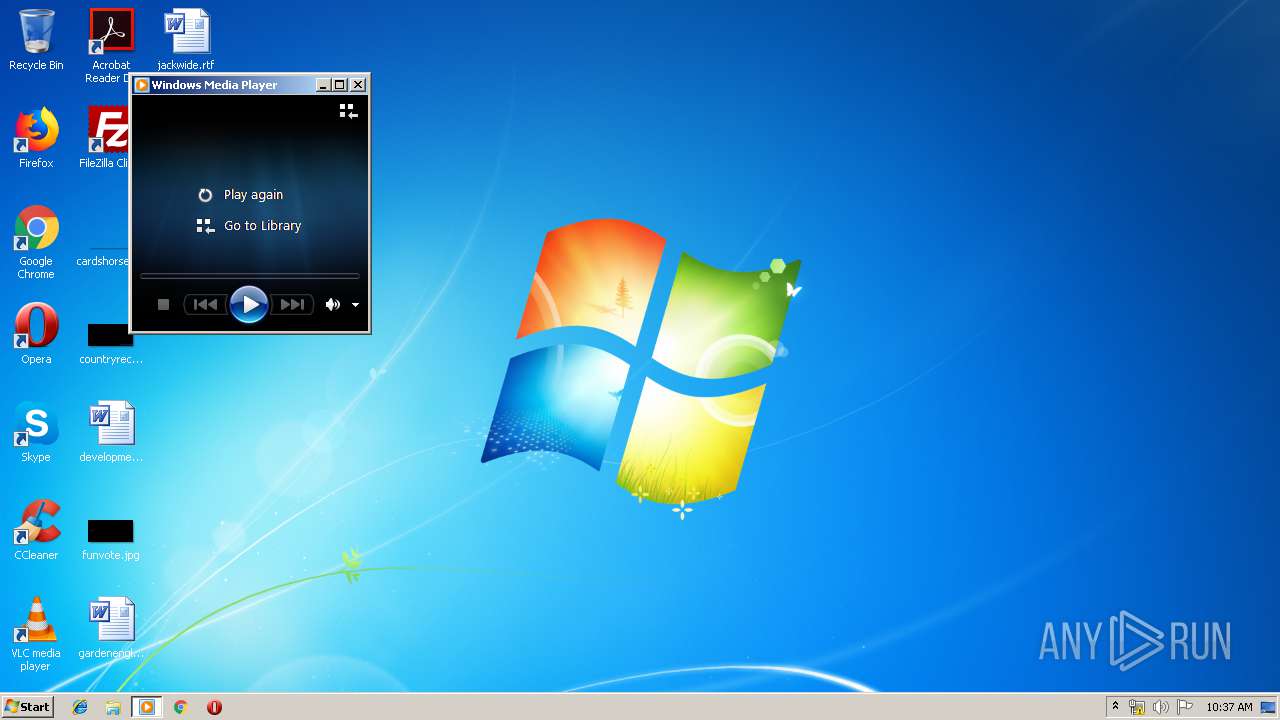This screenshot has height=720, width=1280.
Task: Click the Previous track button
Action: (205, 305)
